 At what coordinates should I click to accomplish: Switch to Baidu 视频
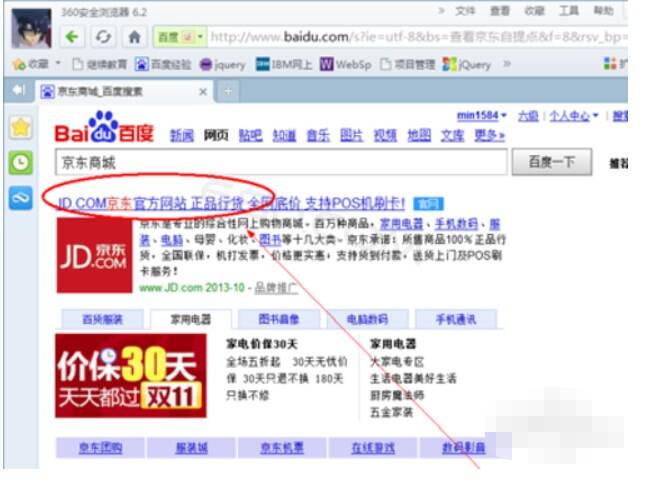pos(385,136)
